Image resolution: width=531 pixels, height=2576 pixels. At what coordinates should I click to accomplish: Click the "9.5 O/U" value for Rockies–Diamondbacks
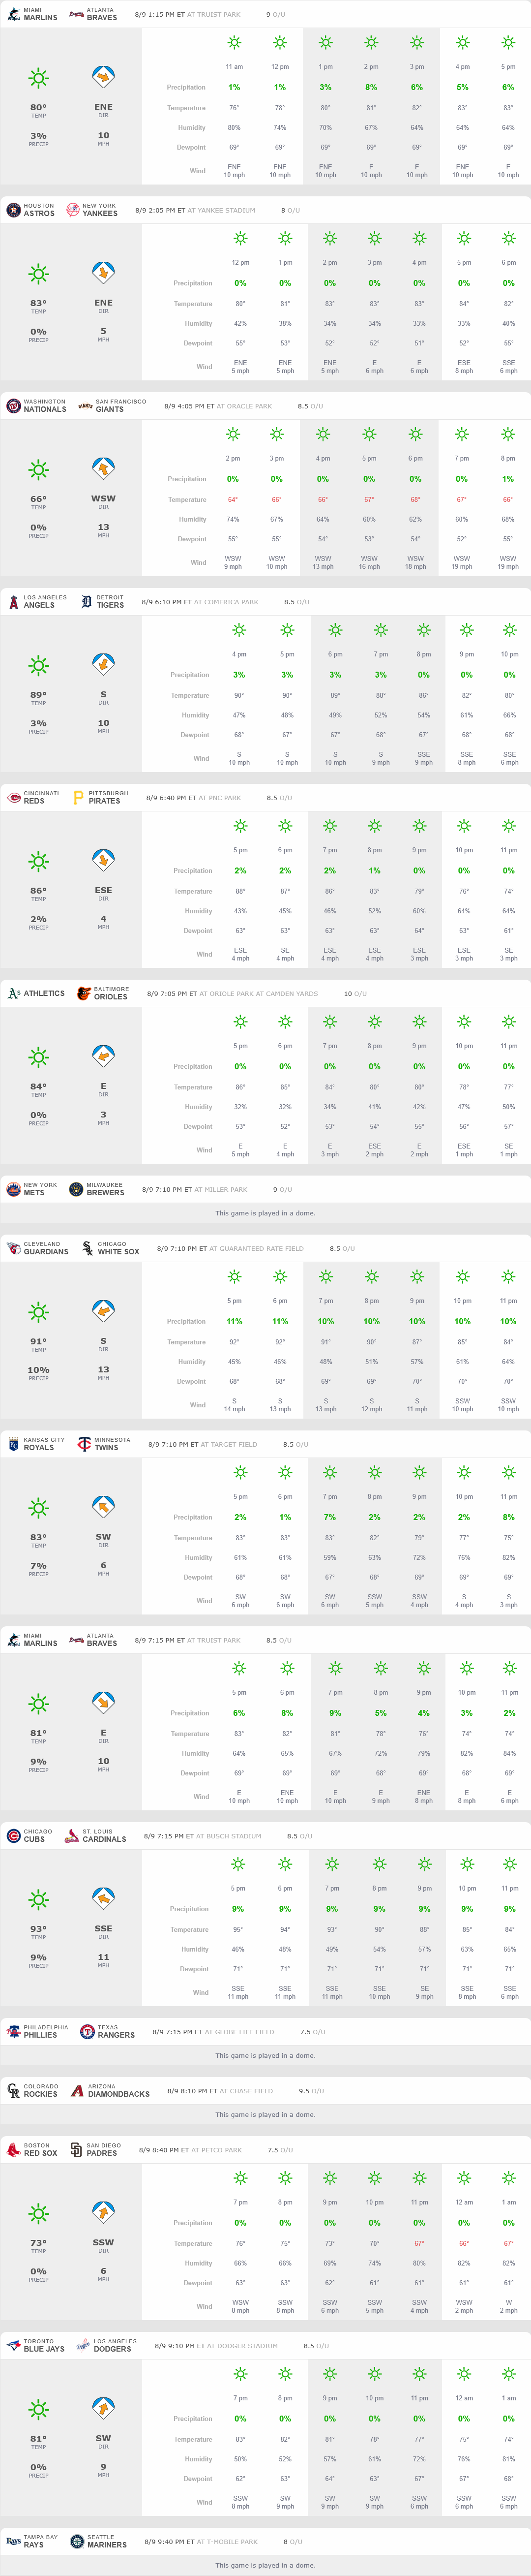pyautogui.click(x=311, y=2091)
